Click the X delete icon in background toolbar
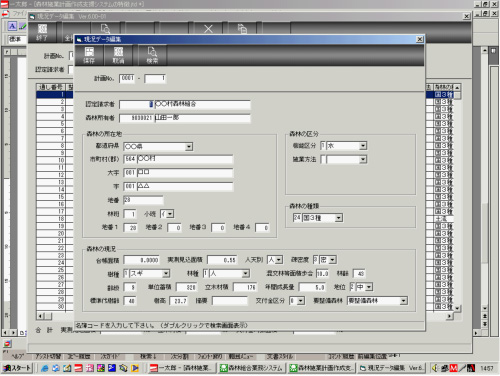Screen dimensions: 500x376 [x=208, y=29]
